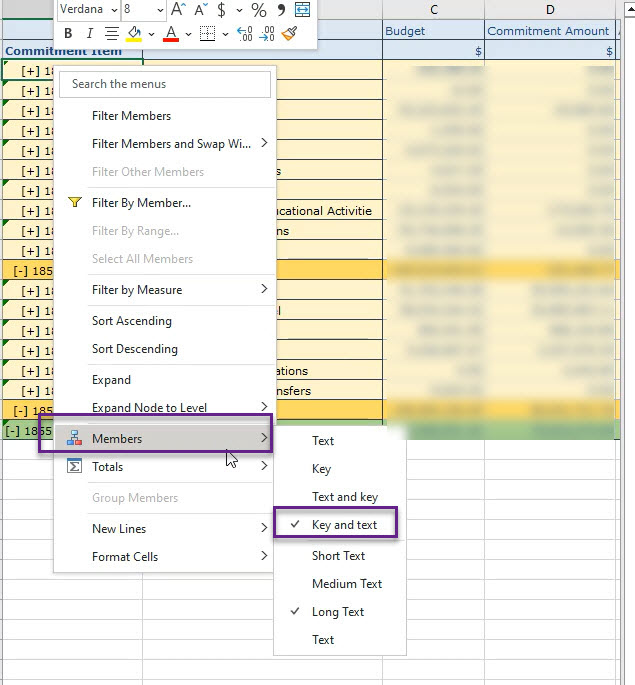Image resolution: width=635 pixels, height=685 pixels.
Task: Select column D header
Action: point(550,10)
